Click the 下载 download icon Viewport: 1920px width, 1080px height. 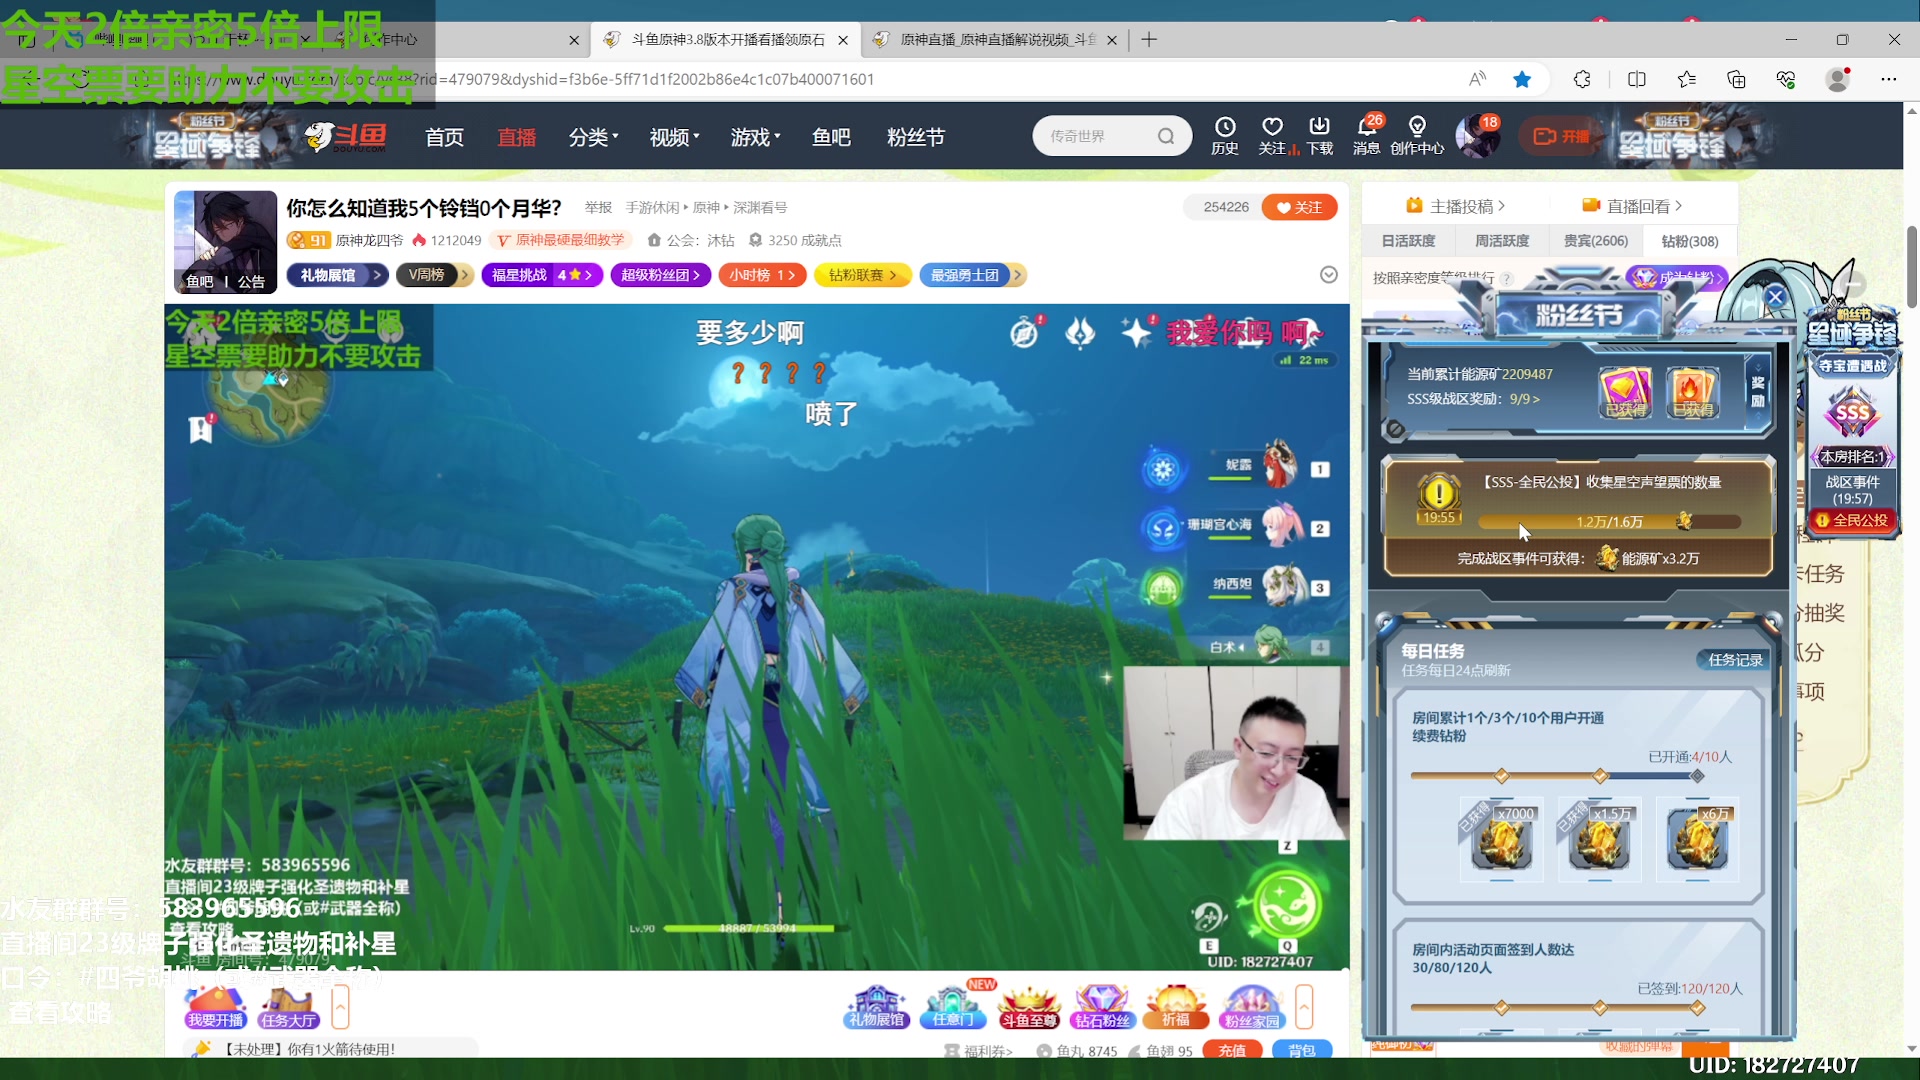(1320, 135)
